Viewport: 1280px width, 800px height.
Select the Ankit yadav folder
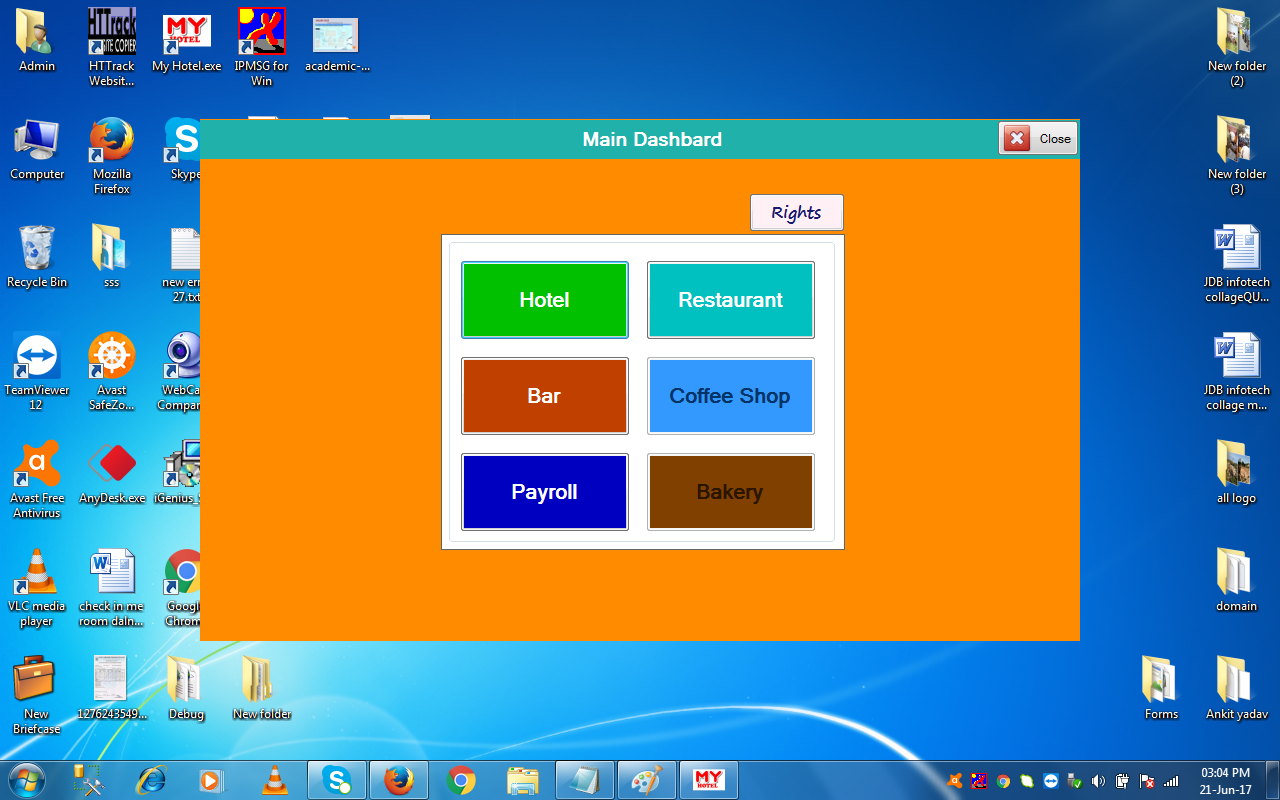tap(1237, 690)
